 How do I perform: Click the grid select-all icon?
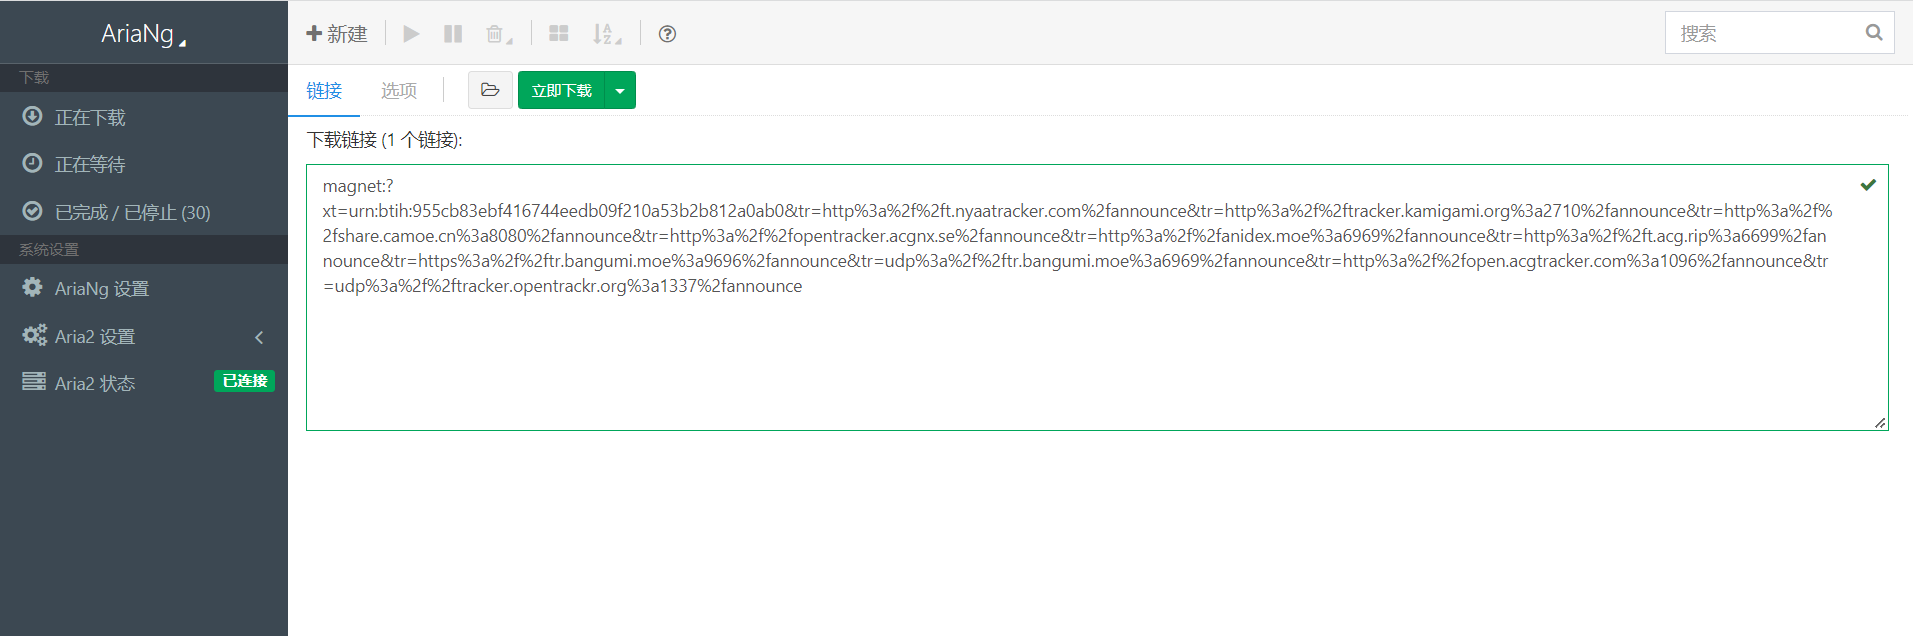(x=559, y=34)
